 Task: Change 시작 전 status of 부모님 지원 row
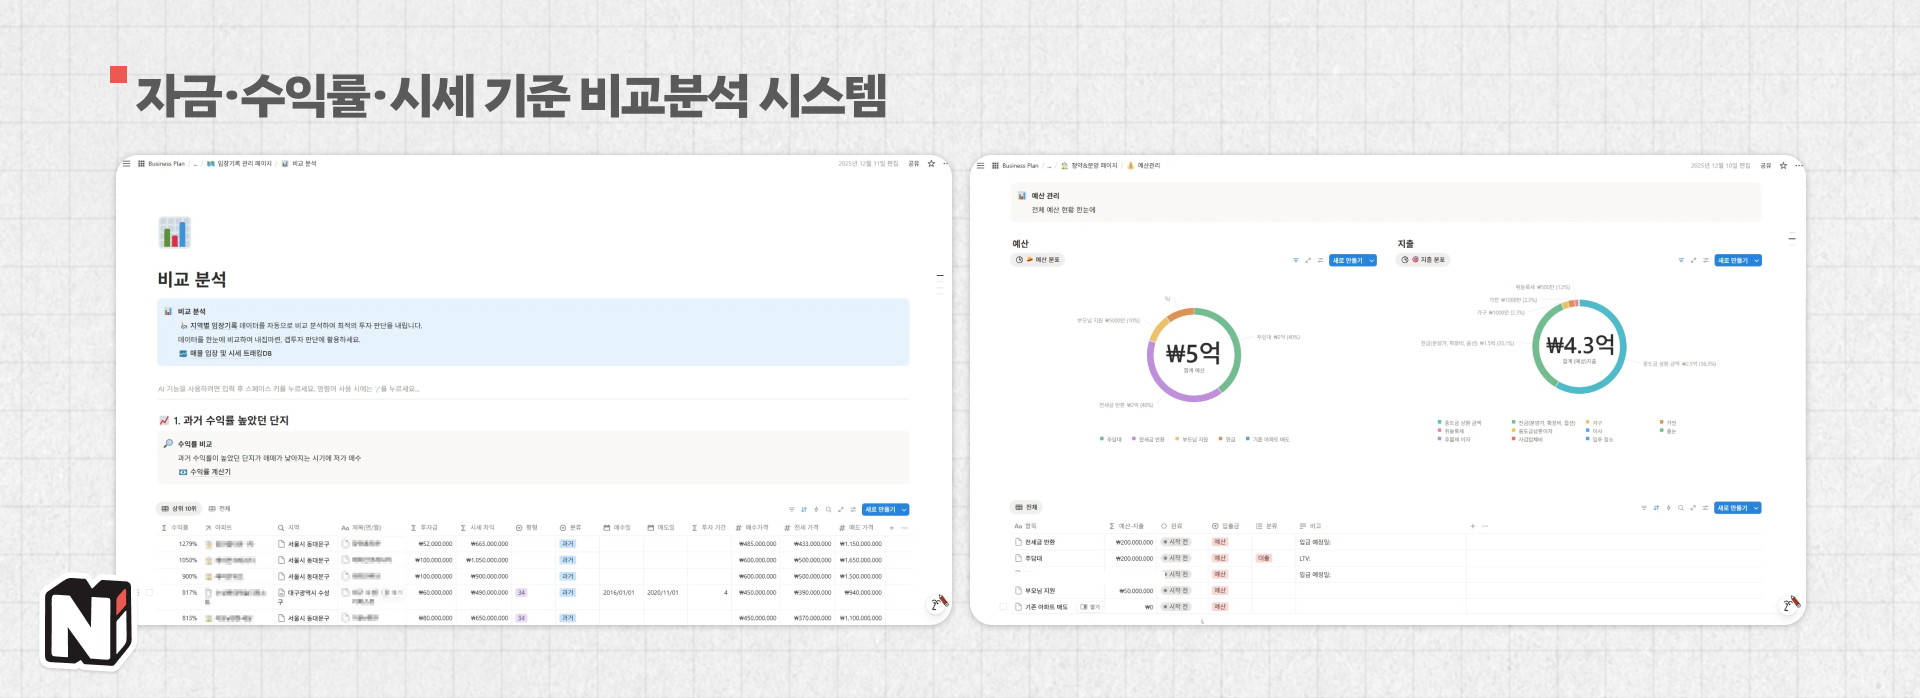coord(1176,590)
